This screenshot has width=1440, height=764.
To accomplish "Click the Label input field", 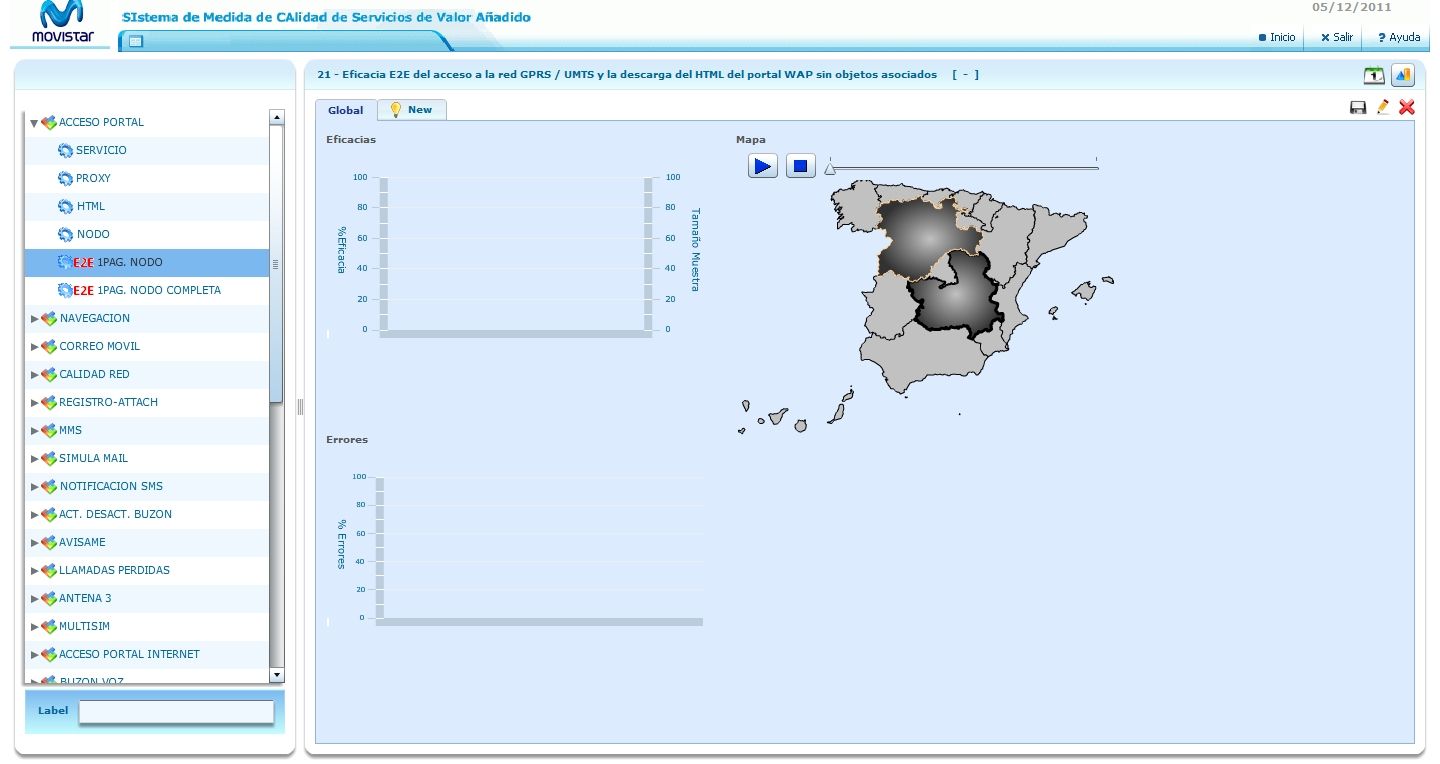I will pyautogui.click(x=176, y=711).
